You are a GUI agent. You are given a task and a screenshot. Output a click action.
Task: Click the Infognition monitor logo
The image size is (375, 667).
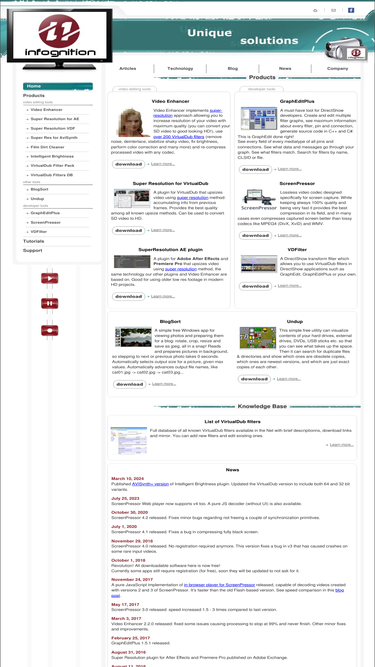[x=60, y=39]
